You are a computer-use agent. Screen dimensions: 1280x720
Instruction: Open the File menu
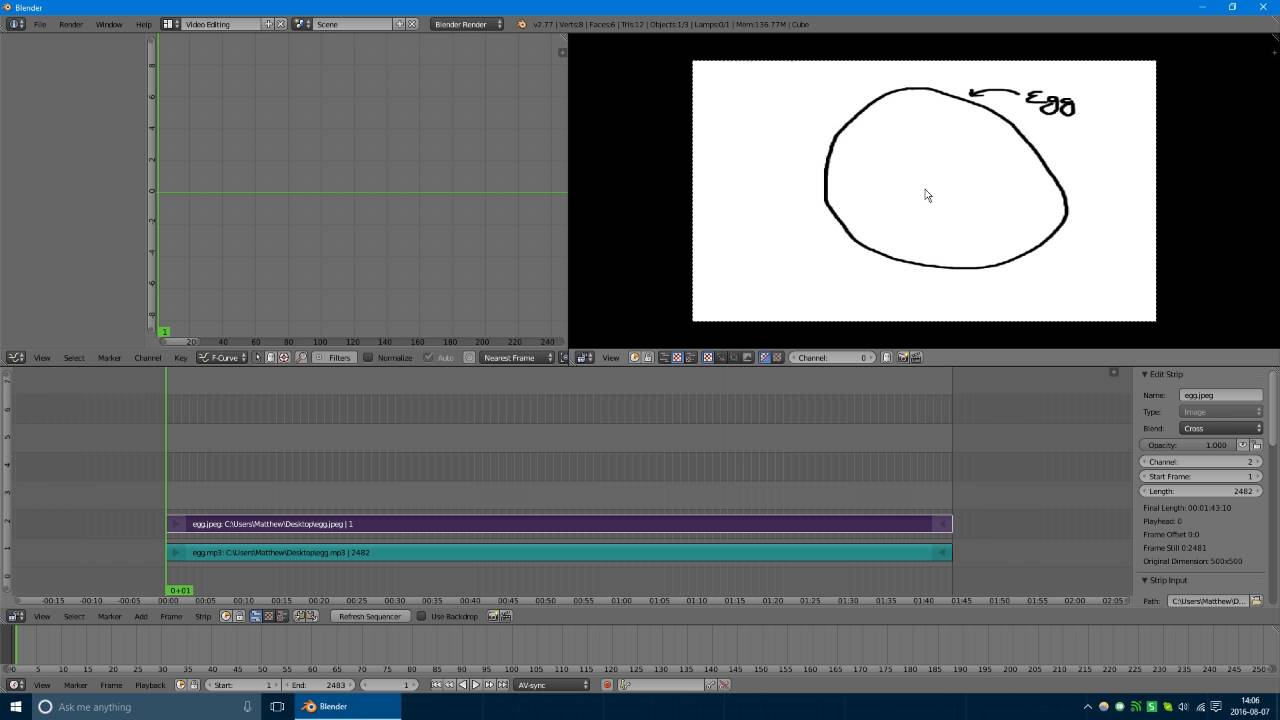click(40, 24)
